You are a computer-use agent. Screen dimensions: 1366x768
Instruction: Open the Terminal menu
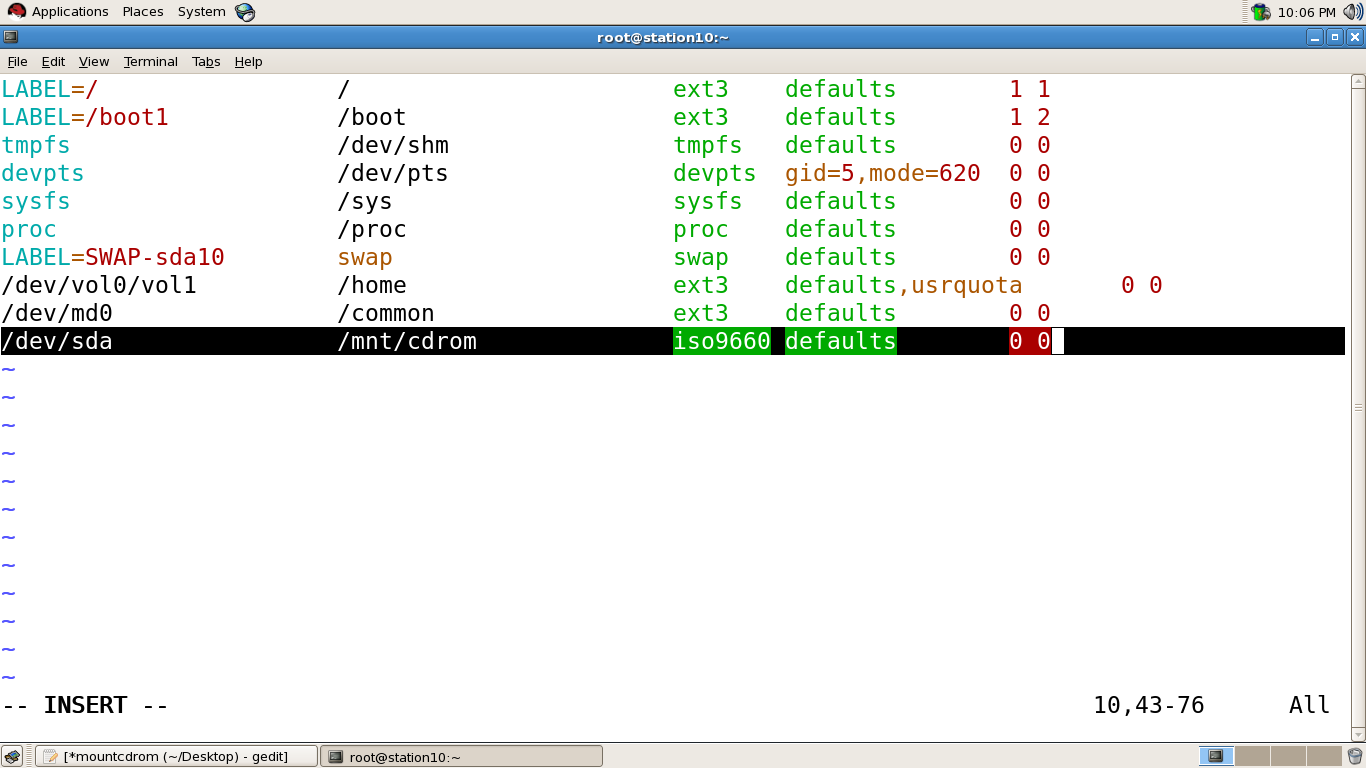tap(150, 61)
